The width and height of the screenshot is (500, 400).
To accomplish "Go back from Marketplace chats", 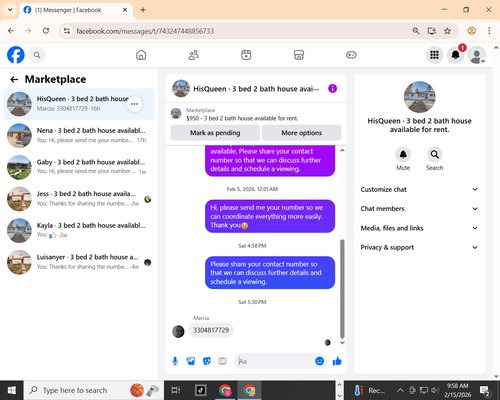I will click(14, 79).
